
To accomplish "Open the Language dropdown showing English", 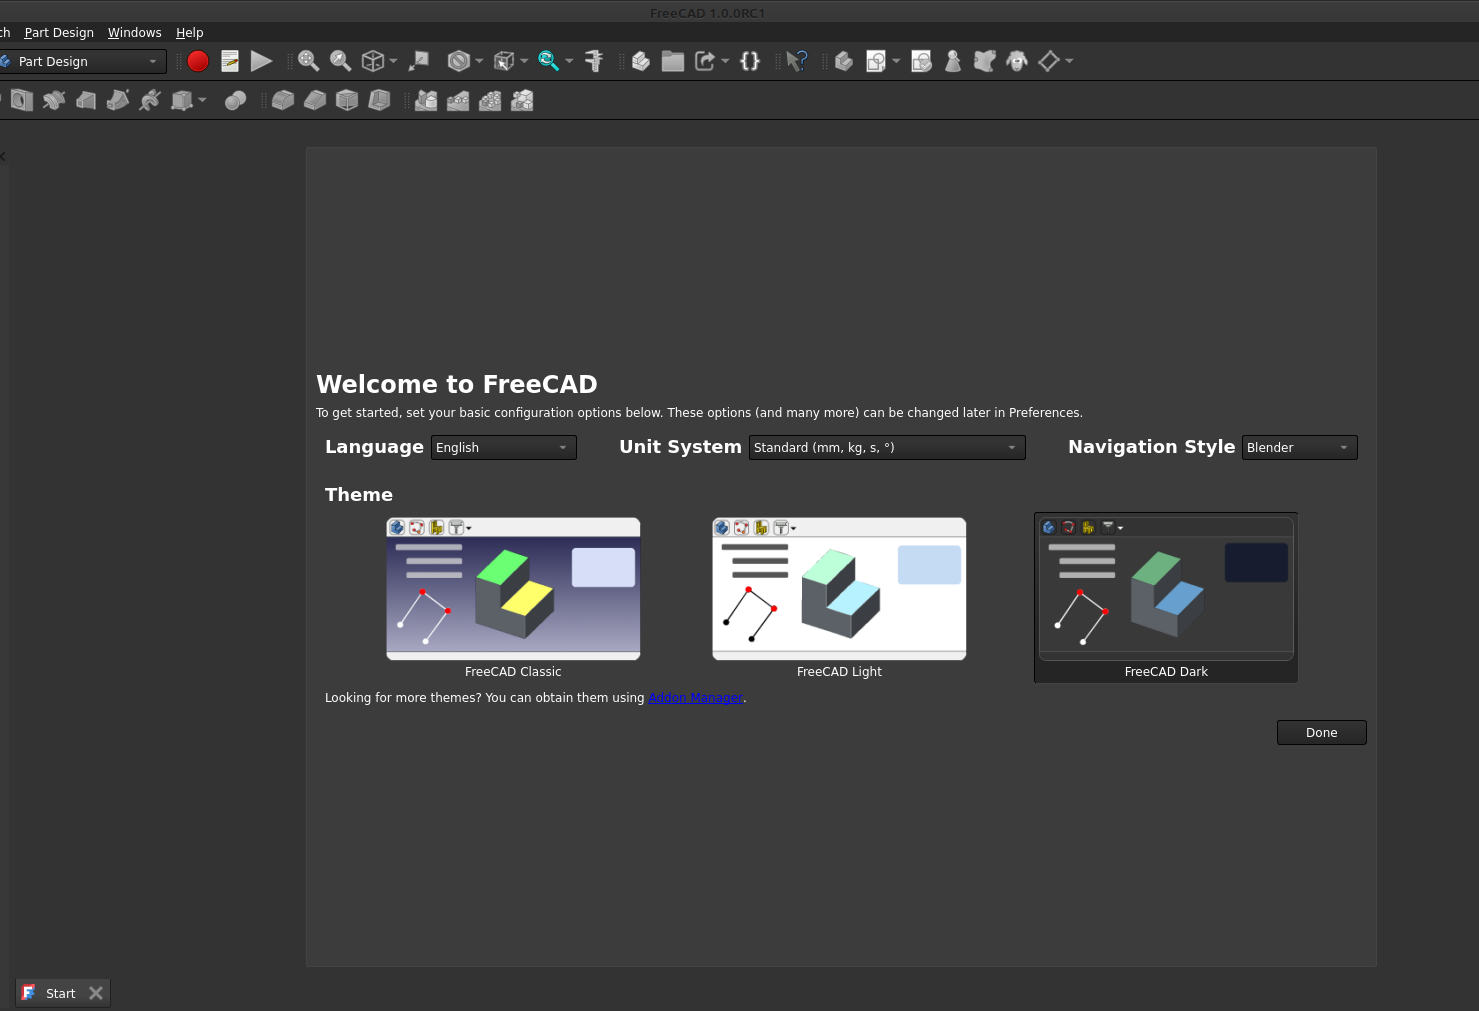I will pyautogui.click(x=503, y=447).
